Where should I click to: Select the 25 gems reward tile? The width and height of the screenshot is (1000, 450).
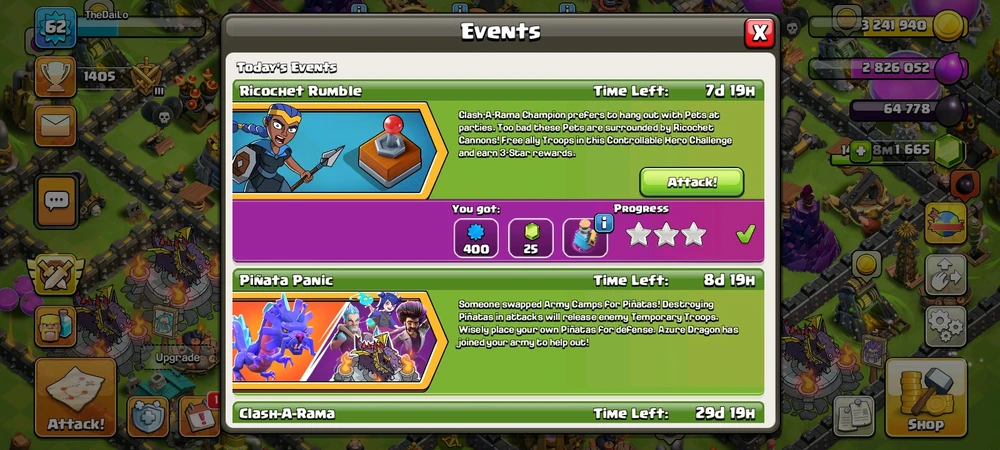(x=531, y=238)
